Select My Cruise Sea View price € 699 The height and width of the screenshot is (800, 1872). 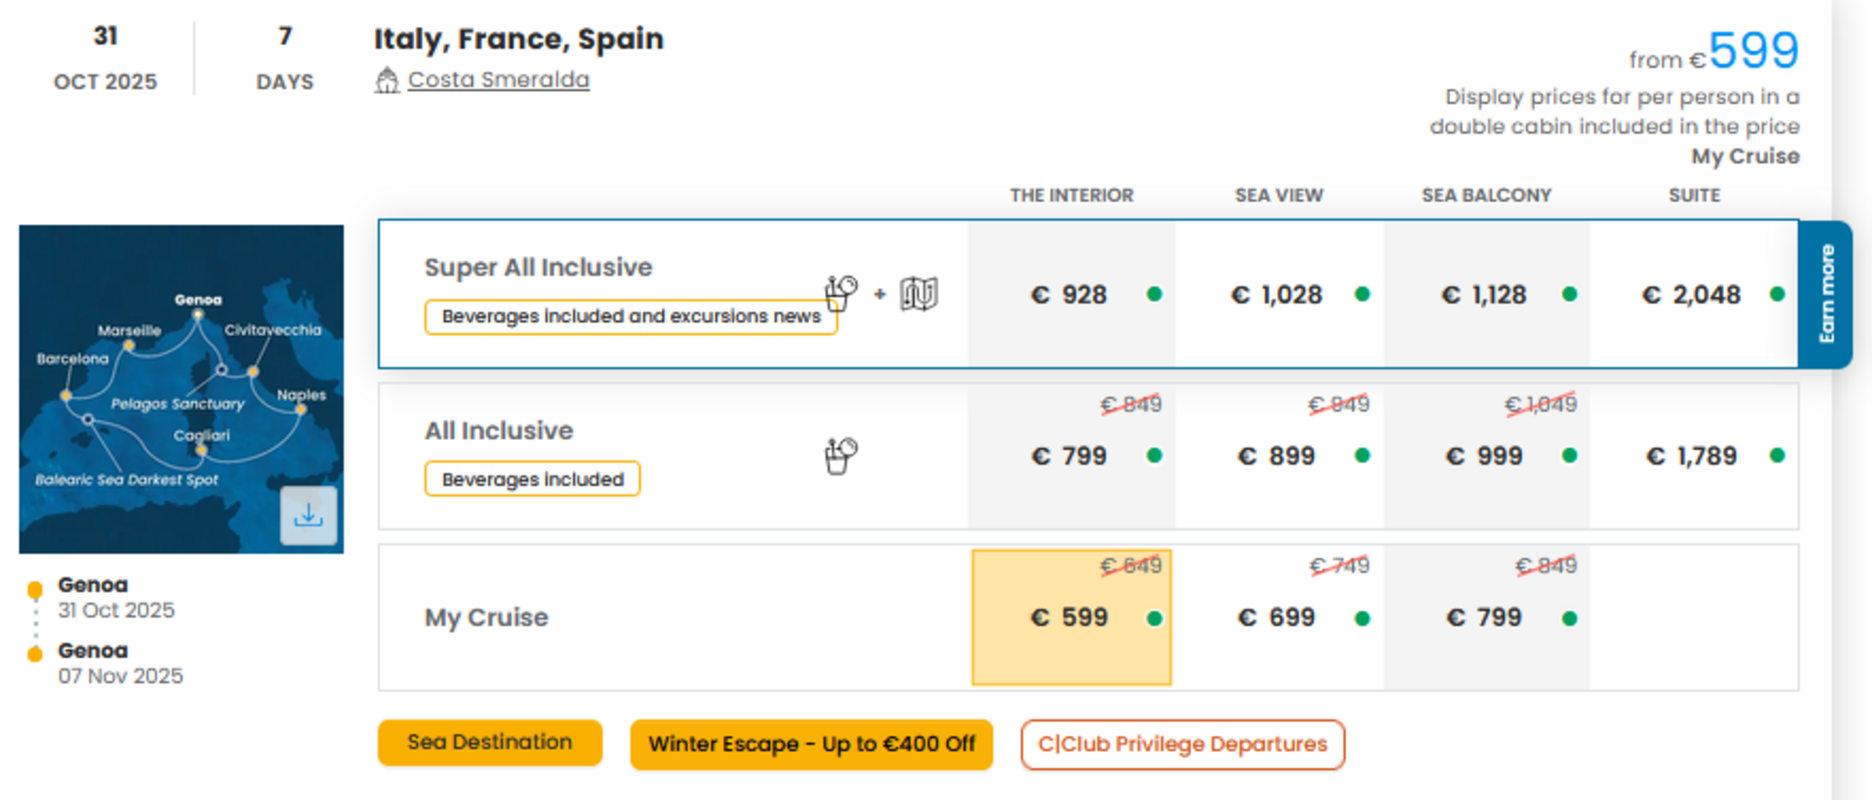1279,617
